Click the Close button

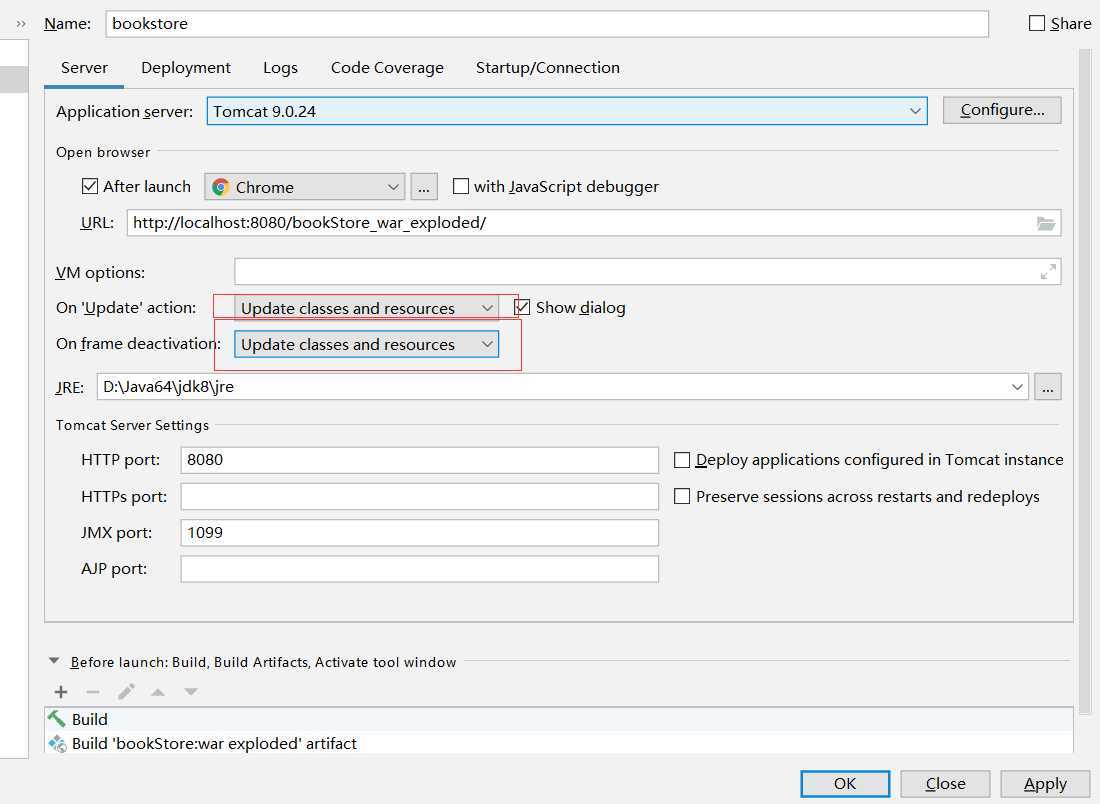[945, 783]
